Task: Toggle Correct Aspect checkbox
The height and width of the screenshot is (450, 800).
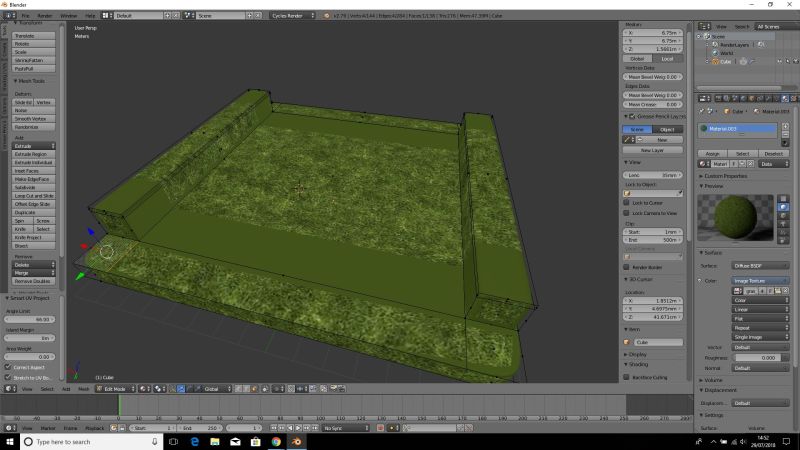Action: point(8,367)
